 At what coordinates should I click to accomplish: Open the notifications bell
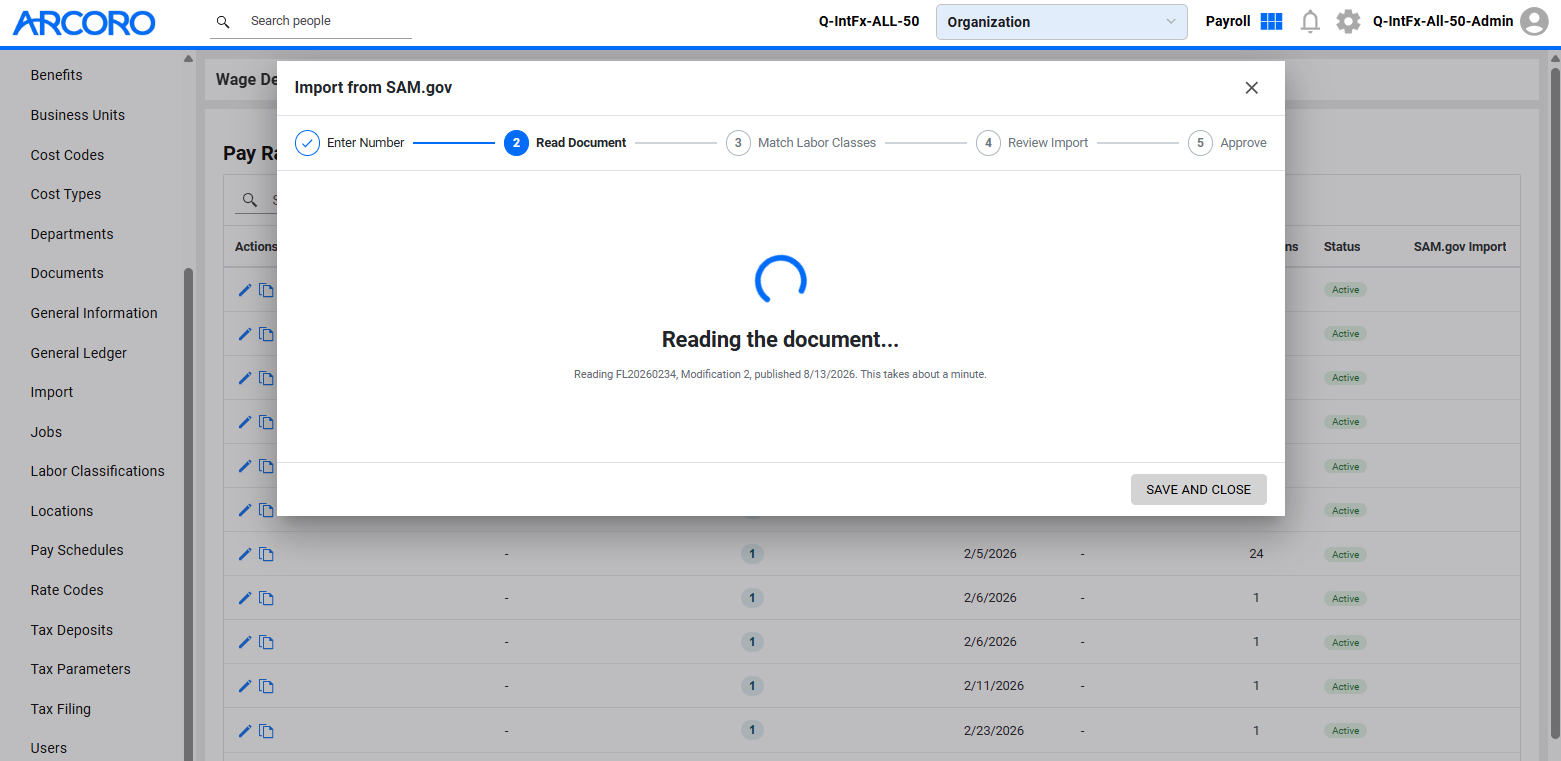tap(1310, 21)
